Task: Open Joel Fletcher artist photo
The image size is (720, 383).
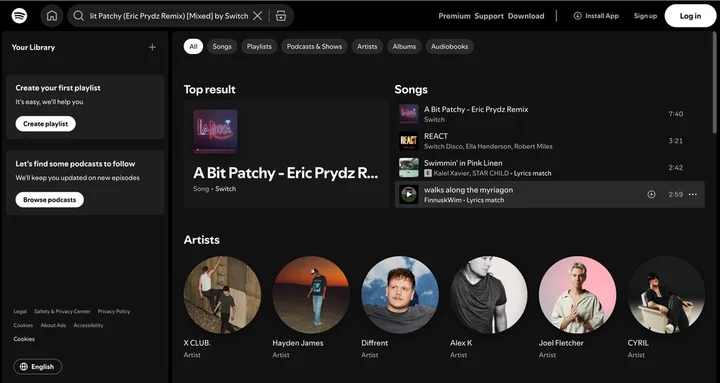Action: pyautogui.click(x=578, y=295)
